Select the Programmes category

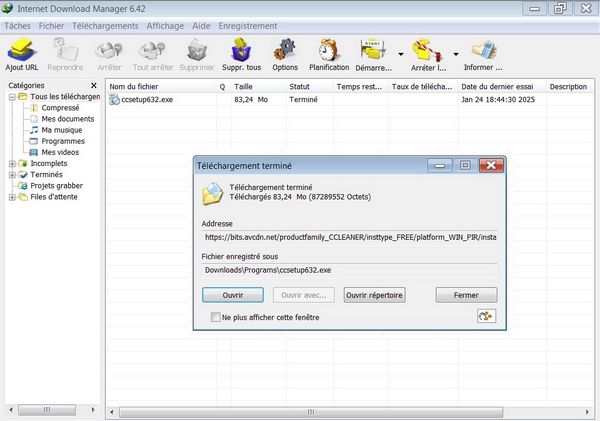[63, 141]
